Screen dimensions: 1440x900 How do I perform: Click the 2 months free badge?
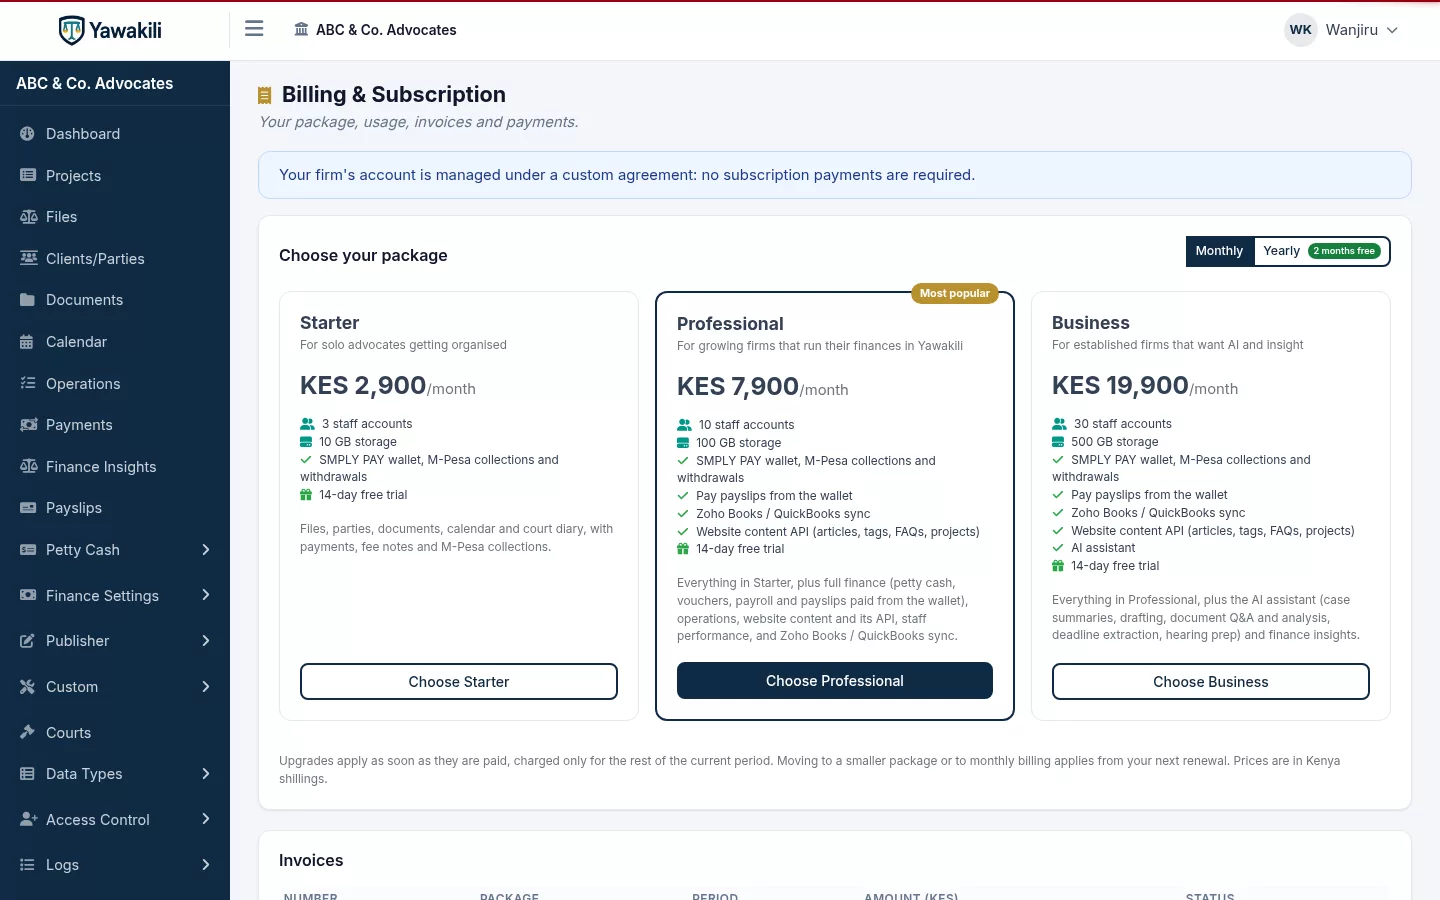coord(1344,251)
